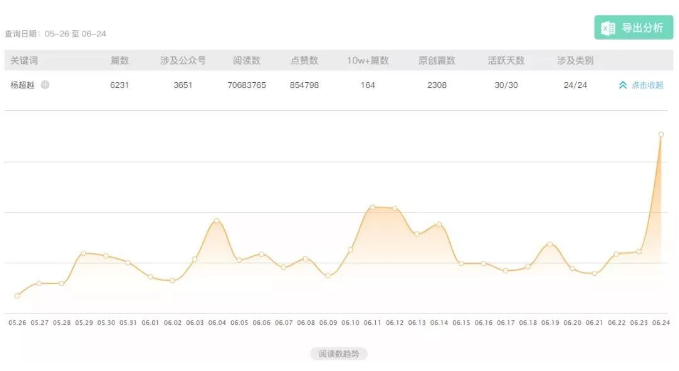Click the 涉及类别 column header
The width and height of the screenshot is (679, 371).
[x=575, y=61]
